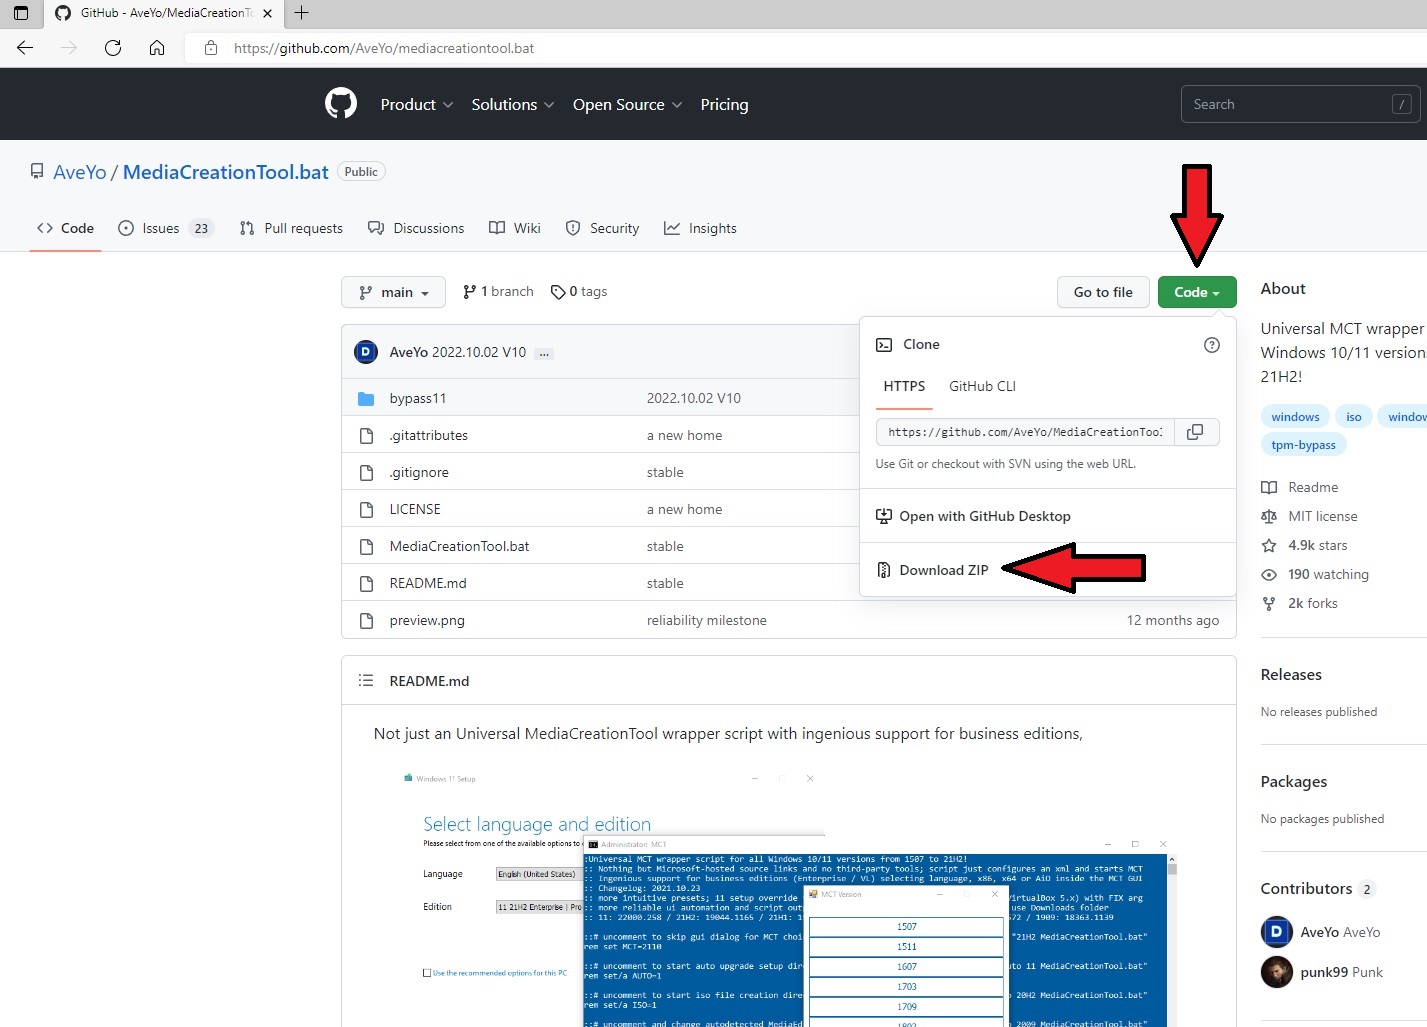Open the 190 watching link
Viewport: 1427px width, 1027px height.
tap(1315, 574)
